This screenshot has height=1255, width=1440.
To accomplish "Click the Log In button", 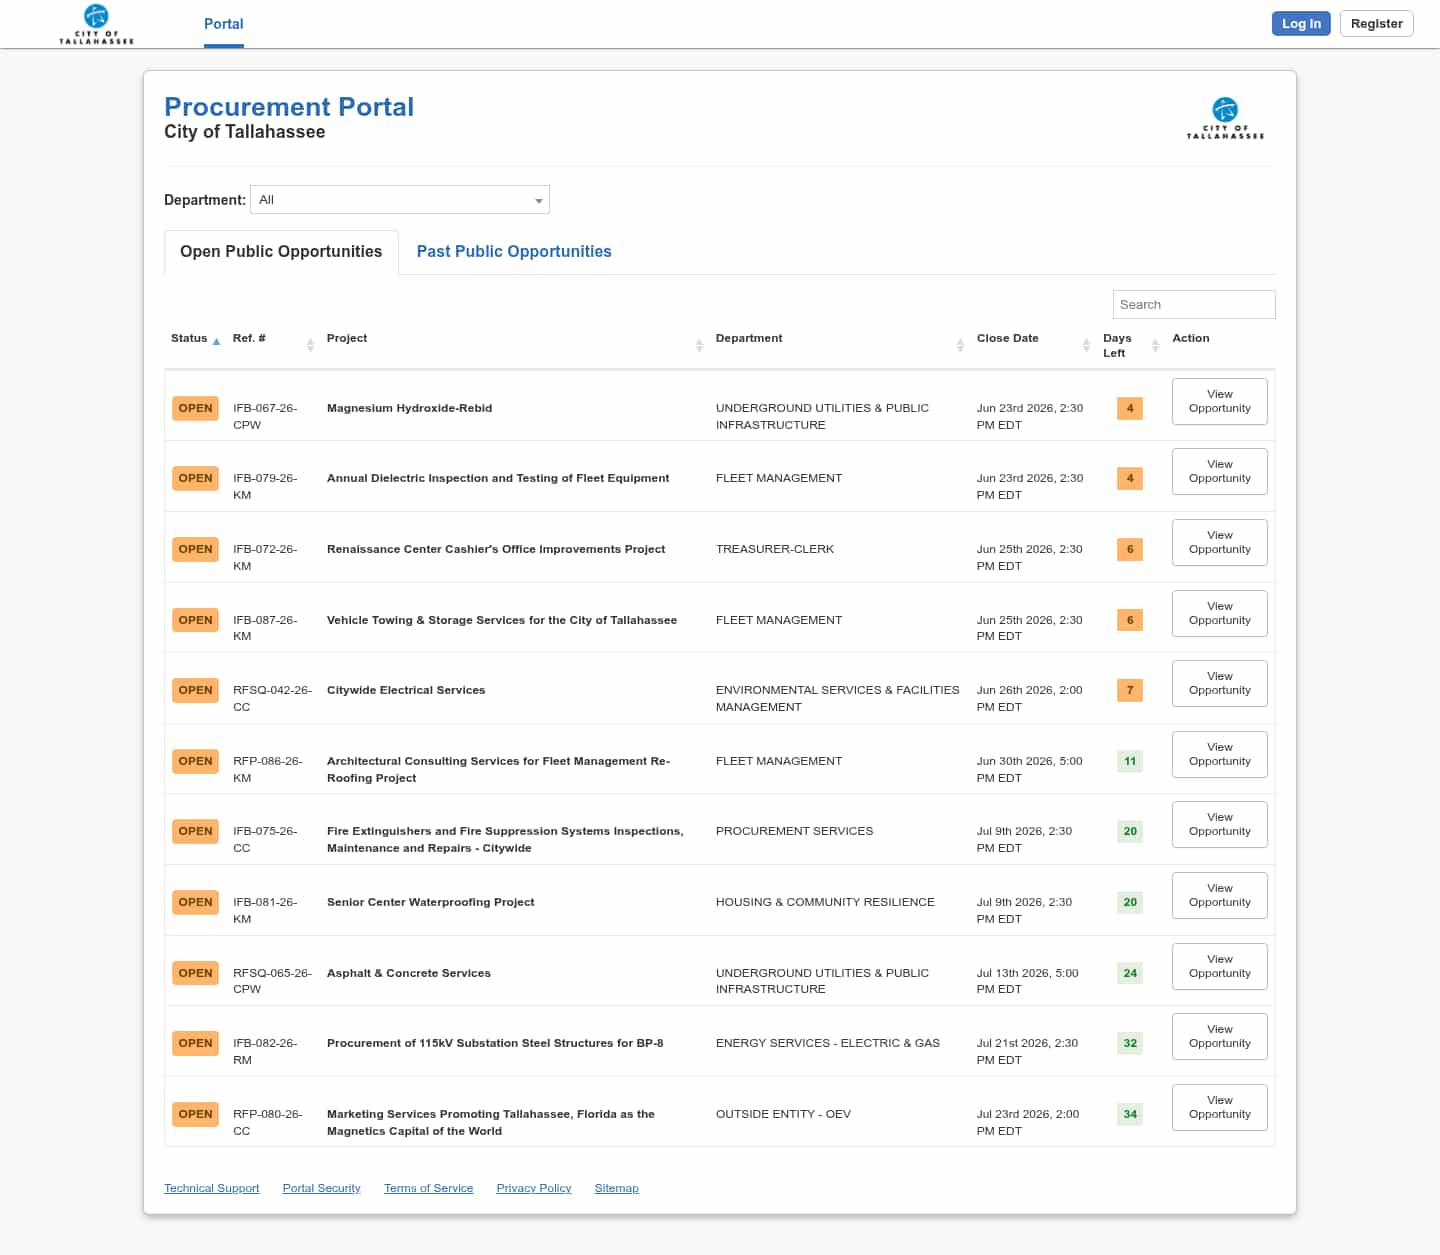I will [1301, 23].
